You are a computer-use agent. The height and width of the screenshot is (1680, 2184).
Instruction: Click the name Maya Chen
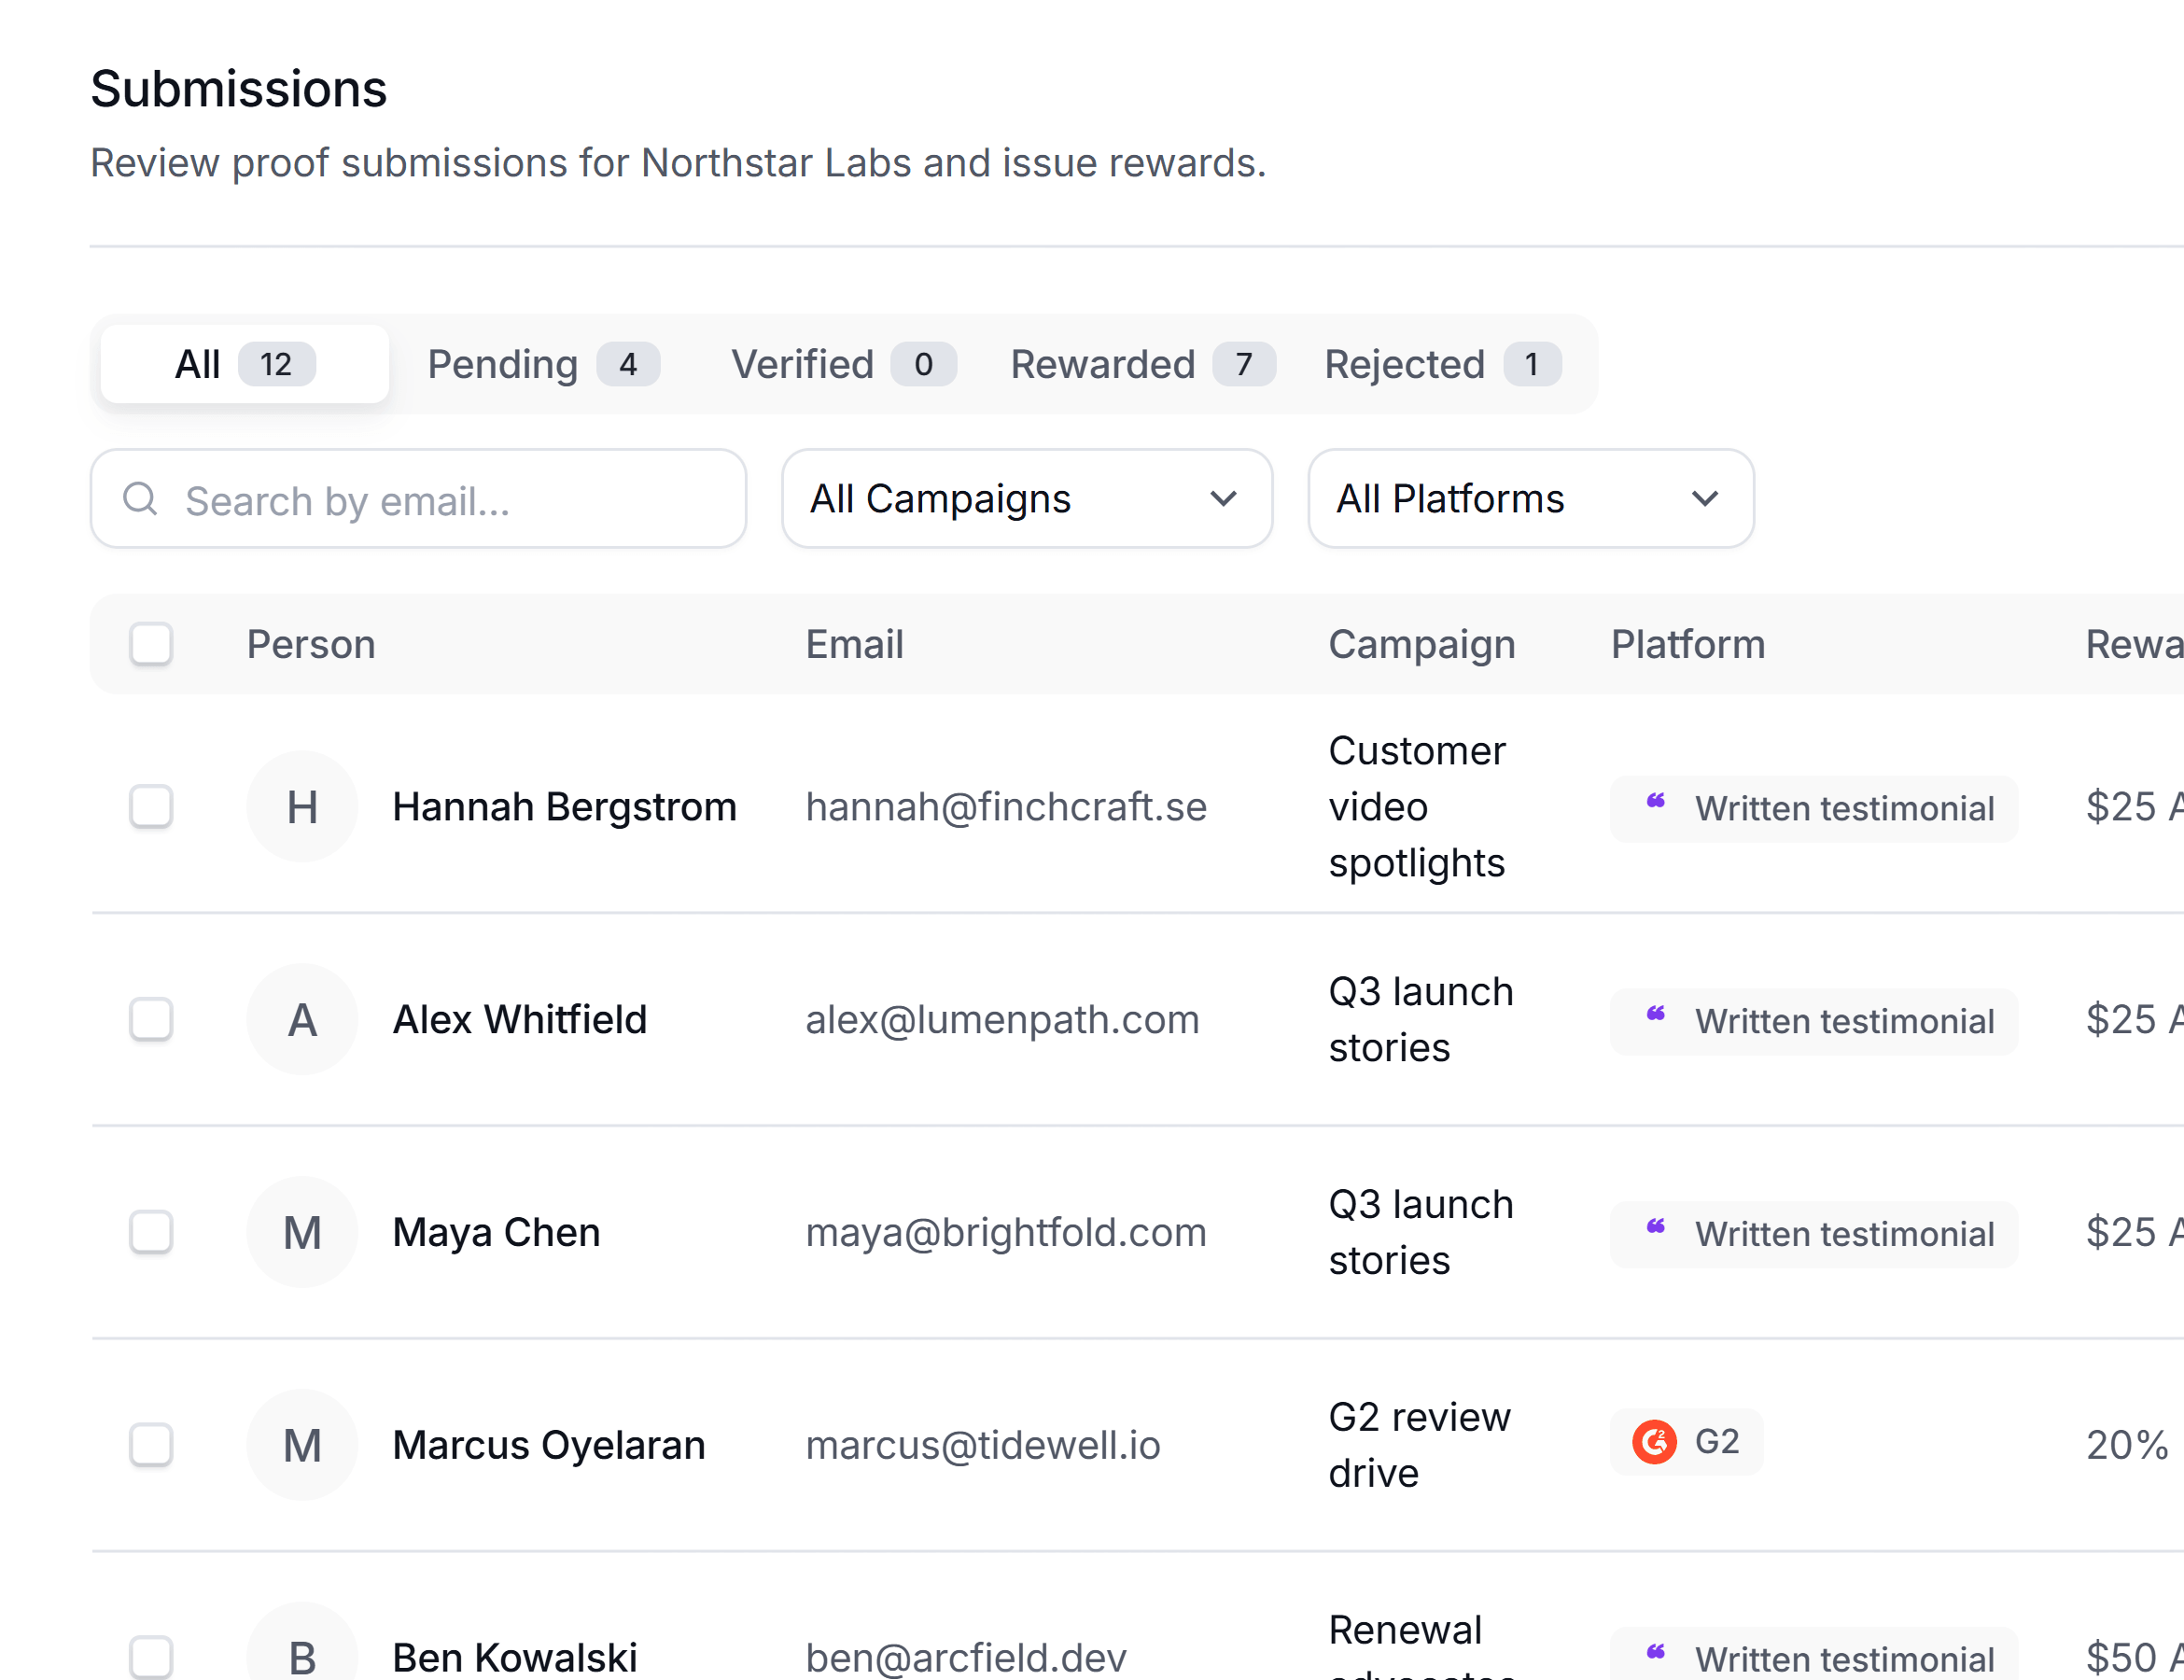(497, 1232)
